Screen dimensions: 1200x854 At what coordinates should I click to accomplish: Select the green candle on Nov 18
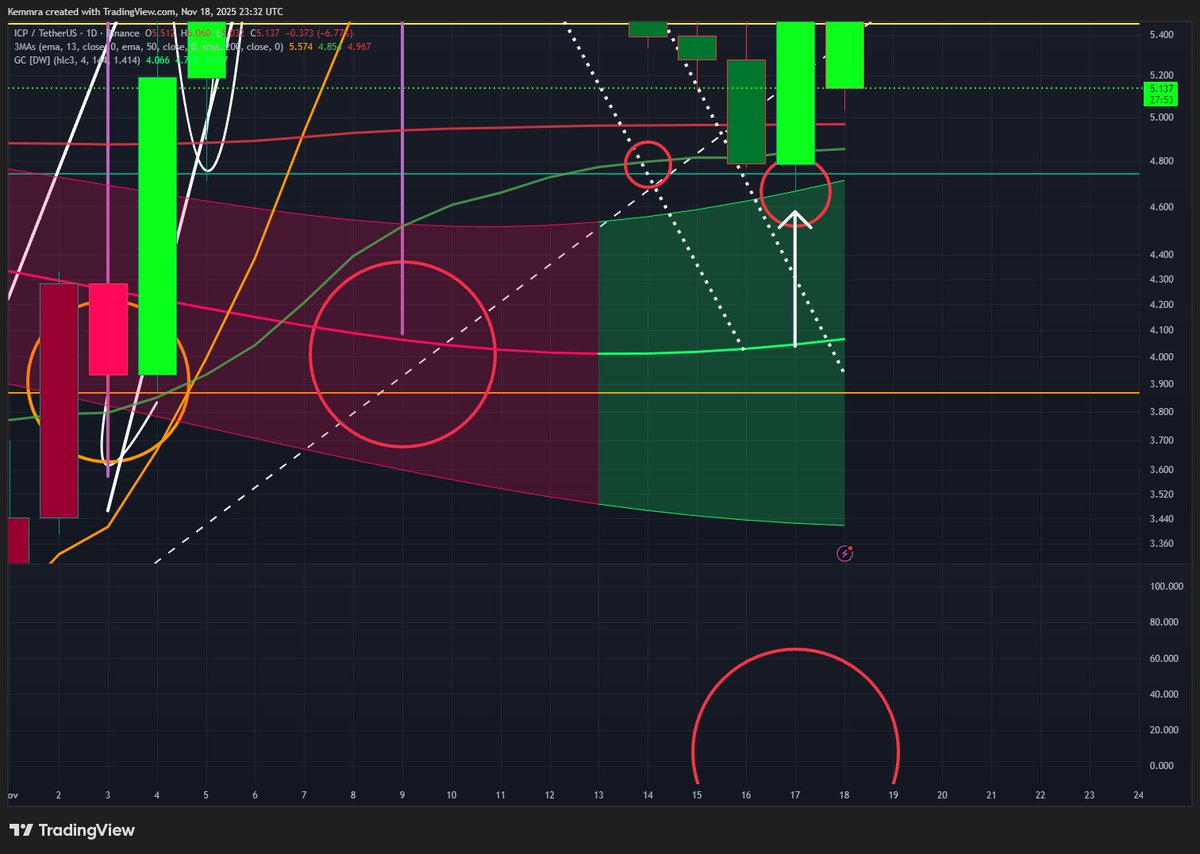845,55
